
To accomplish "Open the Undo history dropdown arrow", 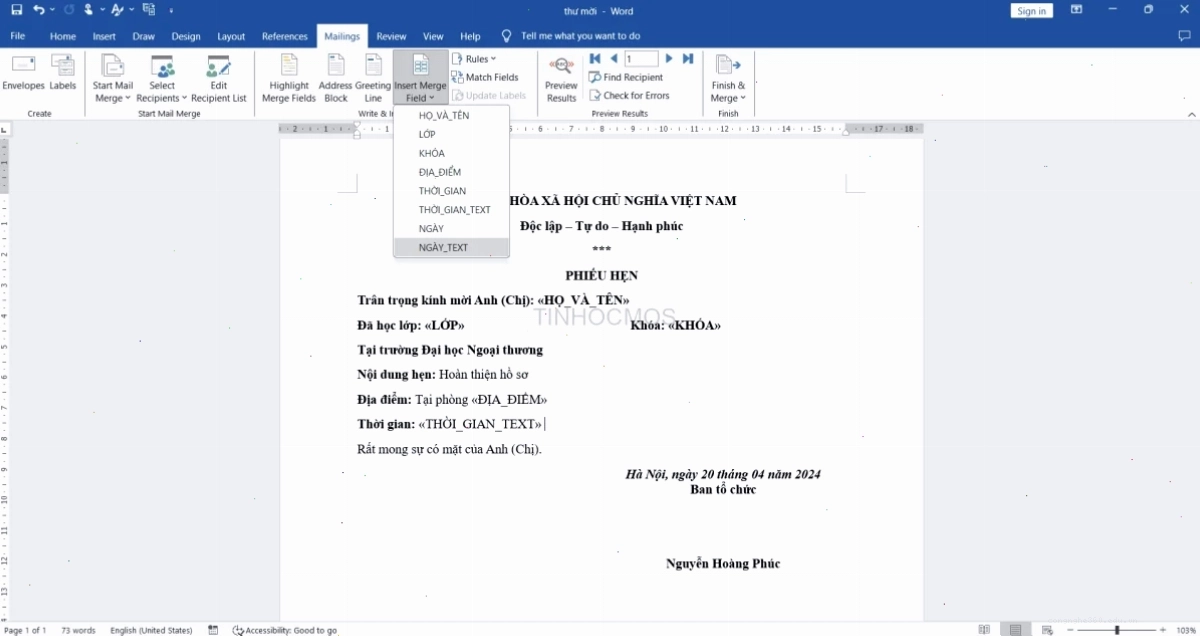I will pyautogui.click(x=52, y=10).
